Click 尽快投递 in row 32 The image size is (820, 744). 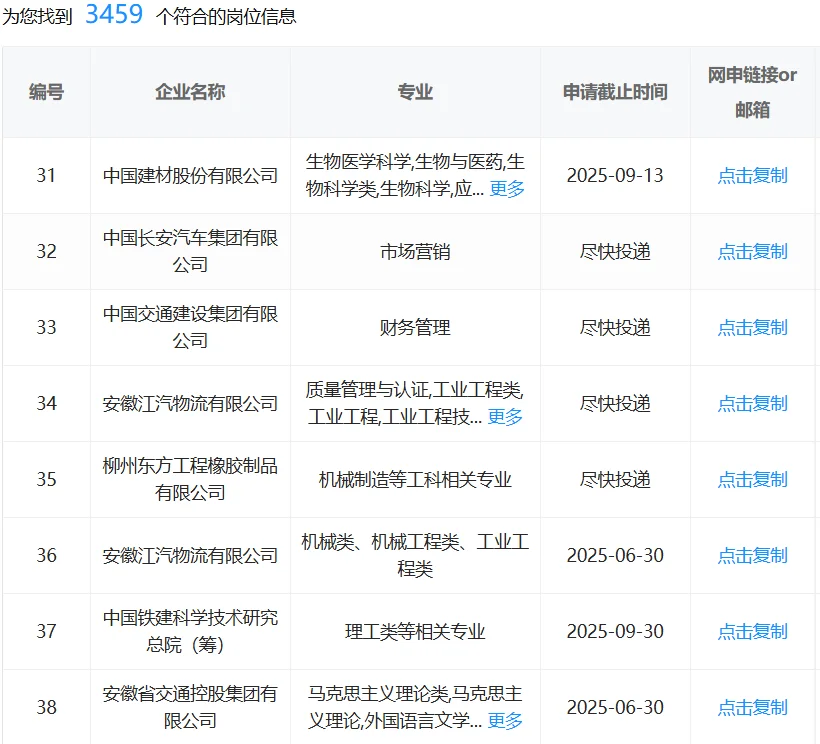coord(615,251)
